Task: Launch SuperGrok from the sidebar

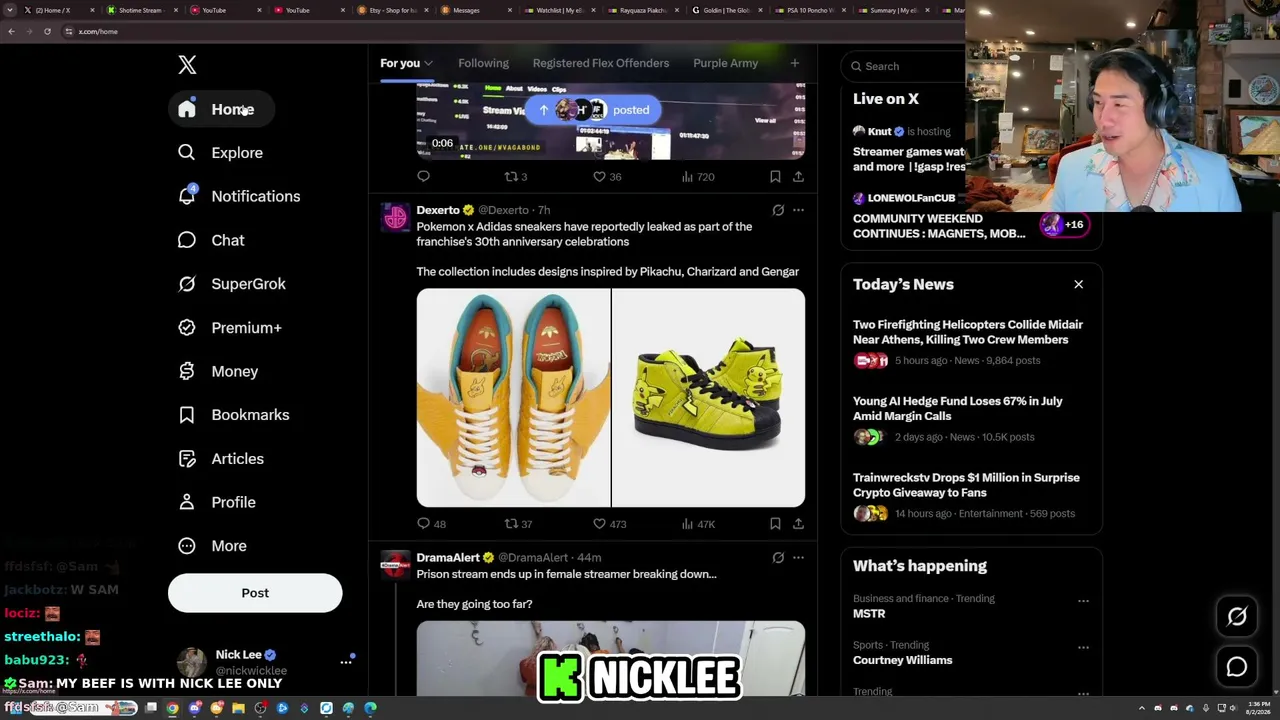Action: tap(231, 284)
